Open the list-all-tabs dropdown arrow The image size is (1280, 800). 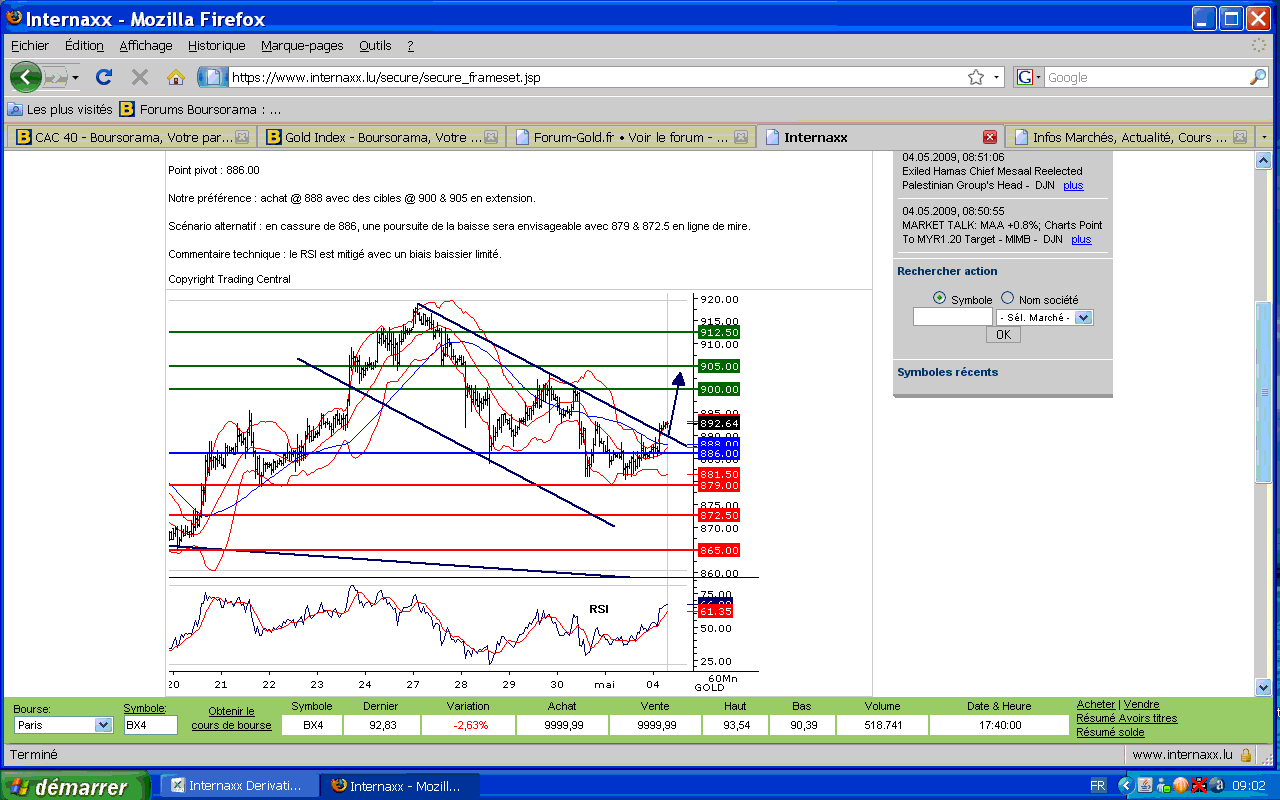pyautogui.click(x=1265, y=137)
